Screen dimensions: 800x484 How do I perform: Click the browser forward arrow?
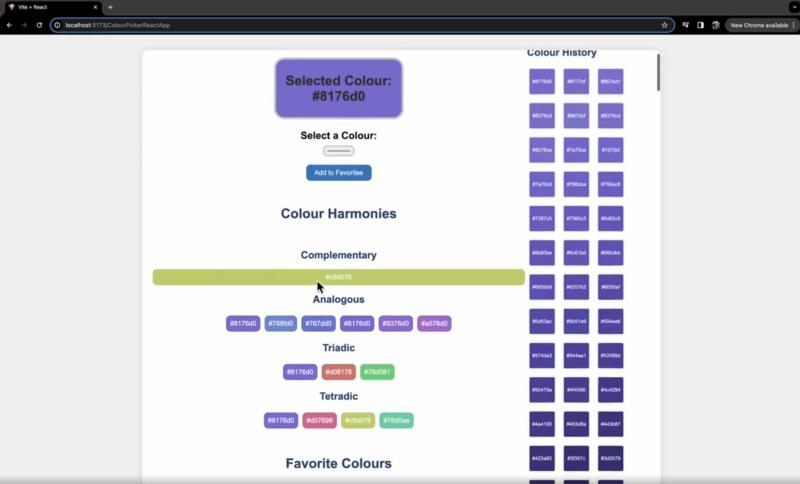point(24,25)
